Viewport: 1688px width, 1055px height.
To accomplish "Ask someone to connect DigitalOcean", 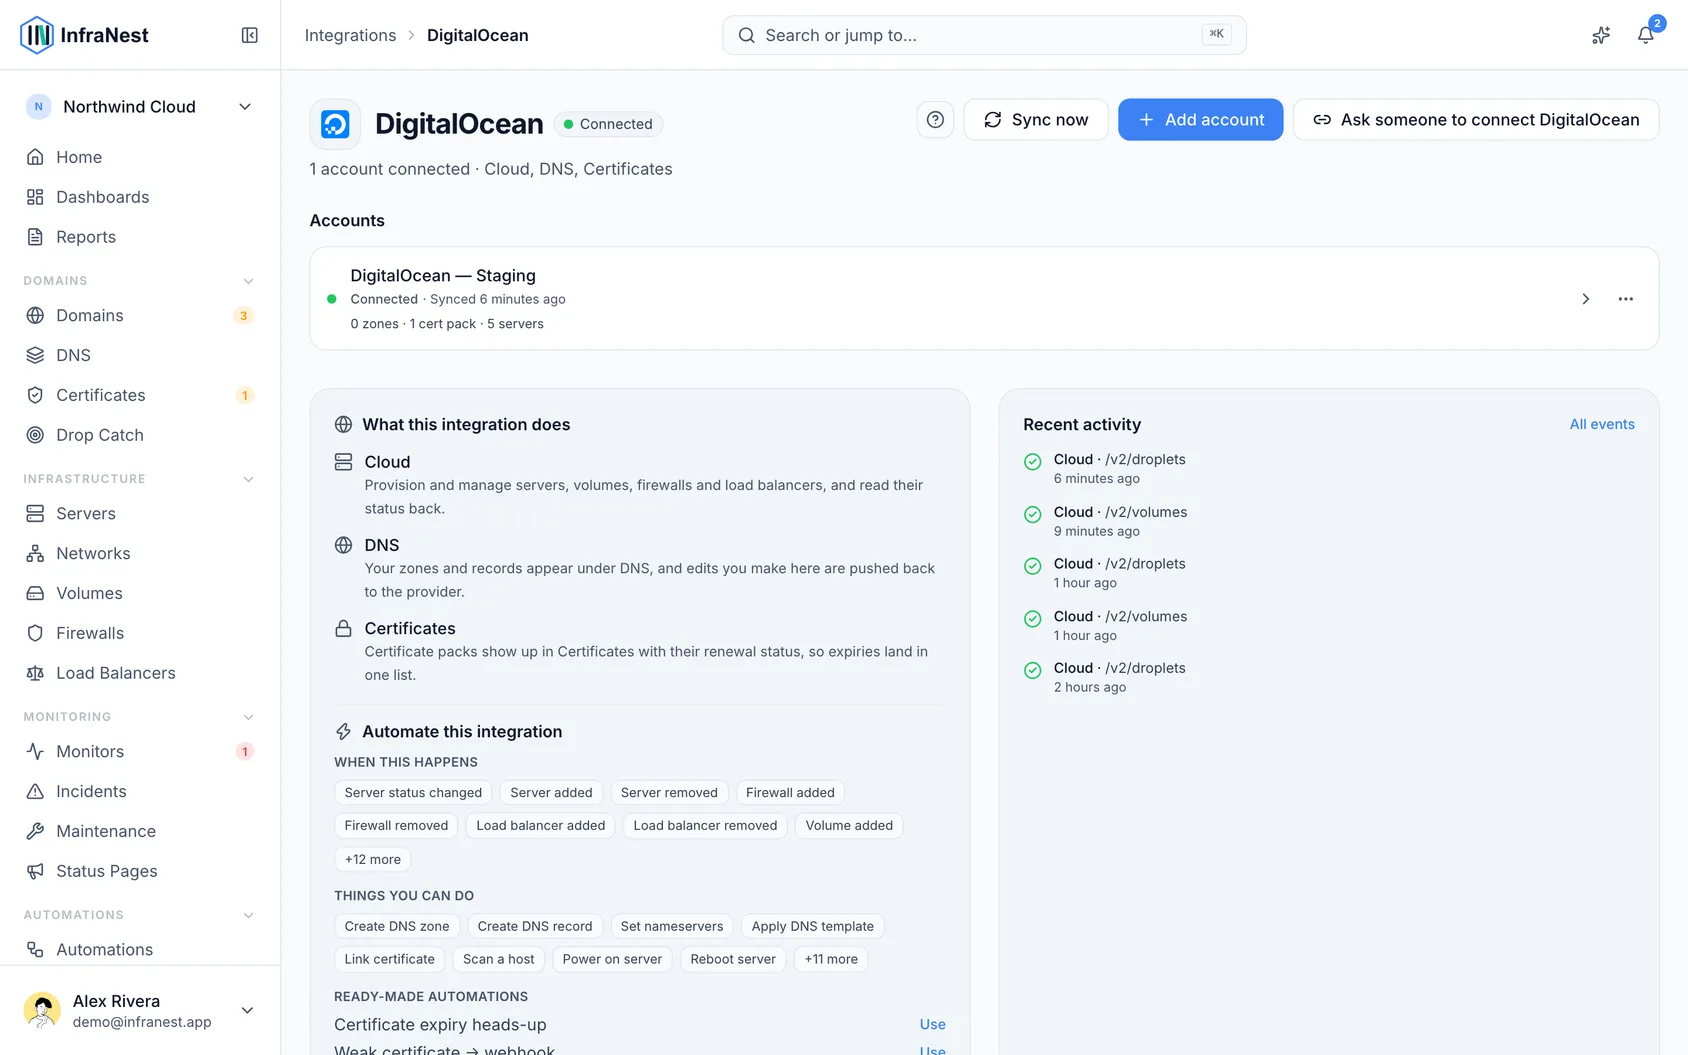I will click(1476, 120).
